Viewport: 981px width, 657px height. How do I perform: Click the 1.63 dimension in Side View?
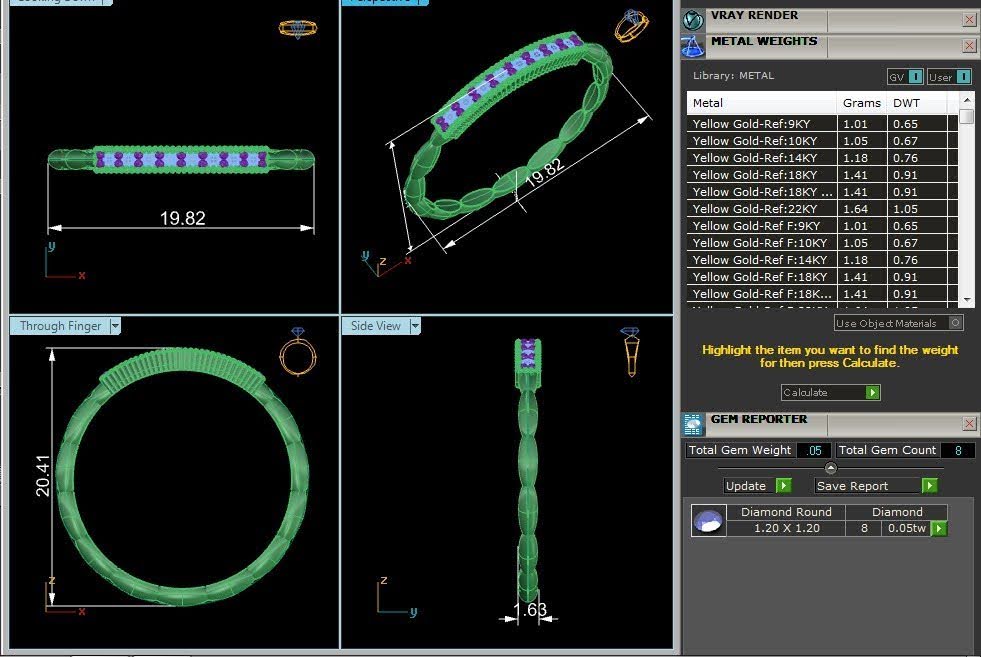[529, 609]
